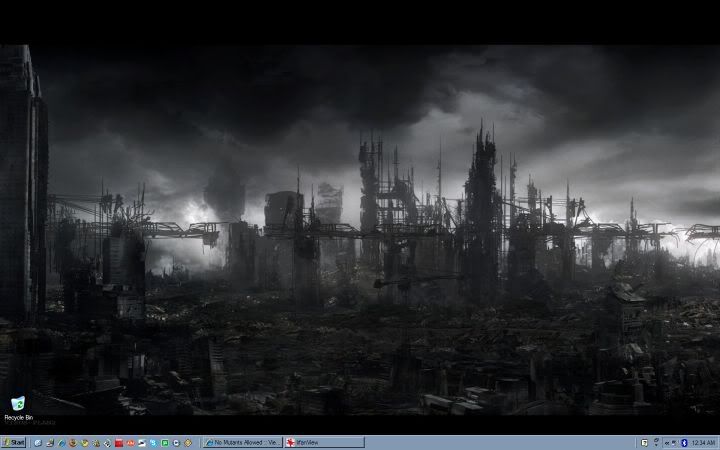This screenshot has width=720, height=450.
Task: Open the Recycle Bin desktop icon
Action: pyautogui.click(x=18, y=409)
